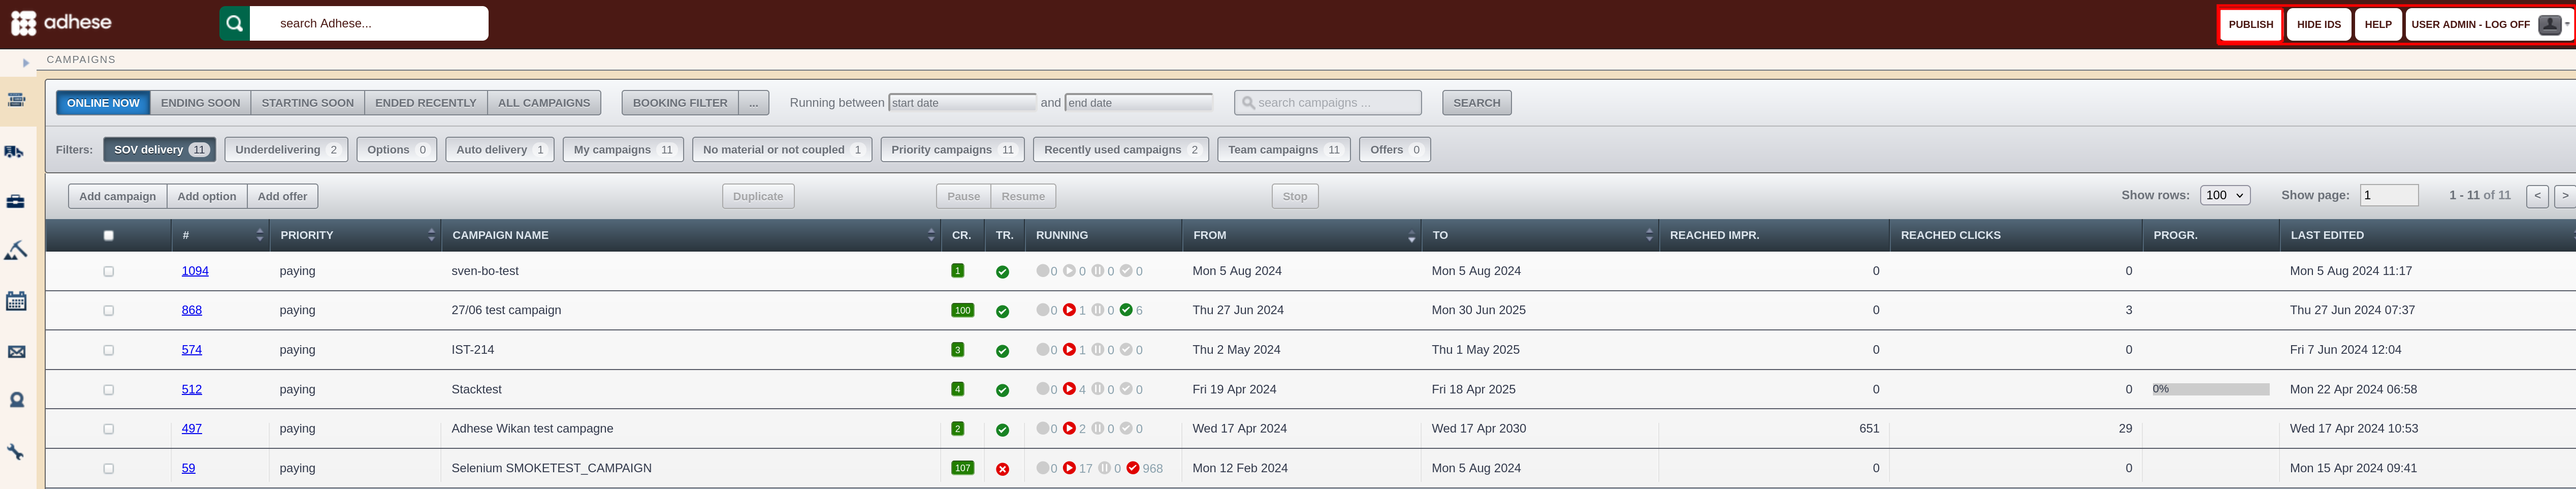Click the green search magnifier icon

tap(234, 23)
